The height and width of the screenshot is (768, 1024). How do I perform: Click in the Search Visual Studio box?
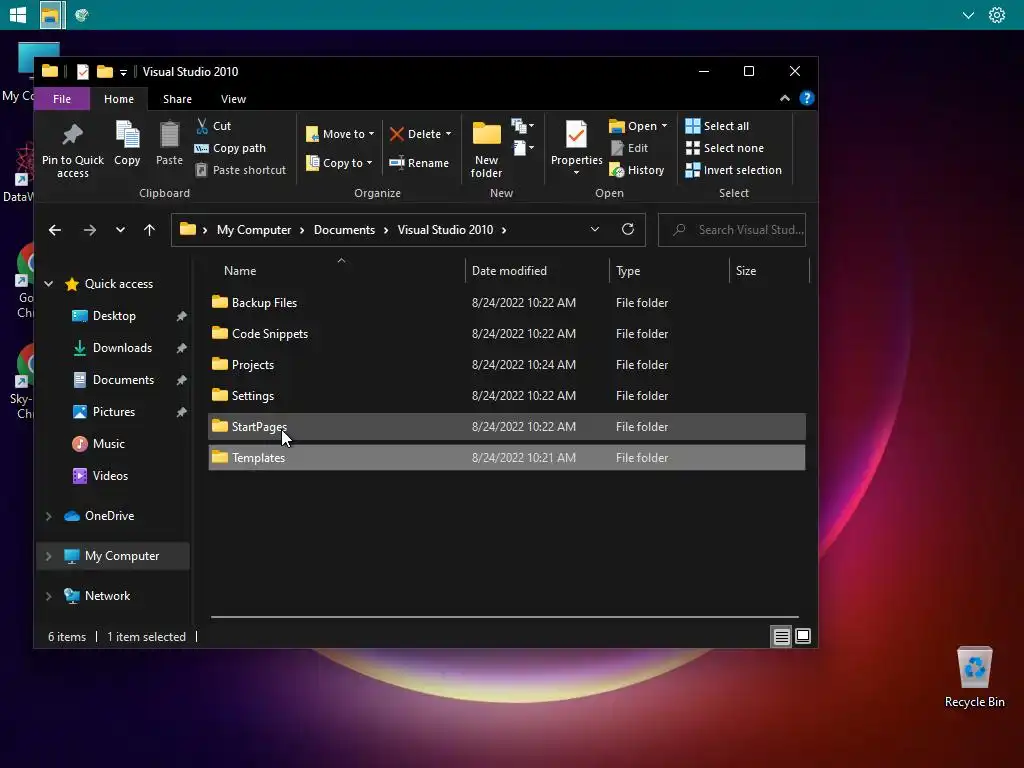732,230
